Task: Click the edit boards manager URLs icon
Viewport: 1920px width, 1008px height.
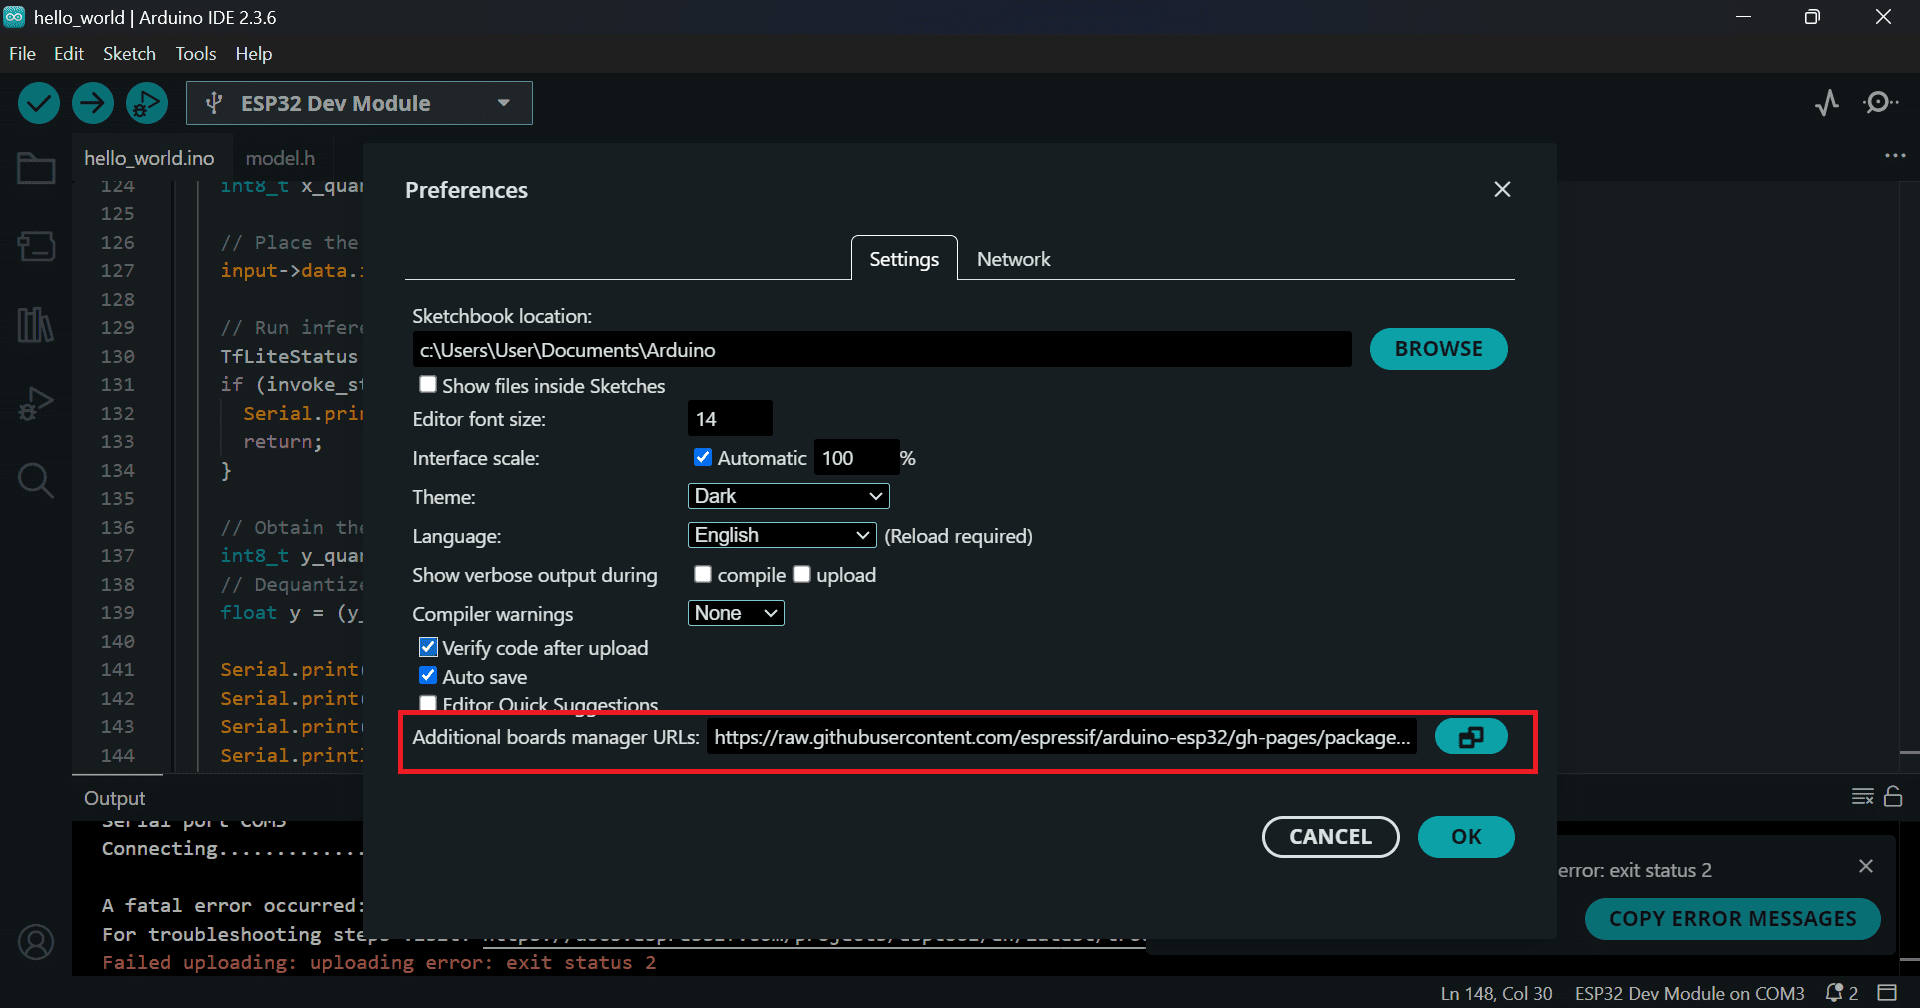Action: [1470, 737]
